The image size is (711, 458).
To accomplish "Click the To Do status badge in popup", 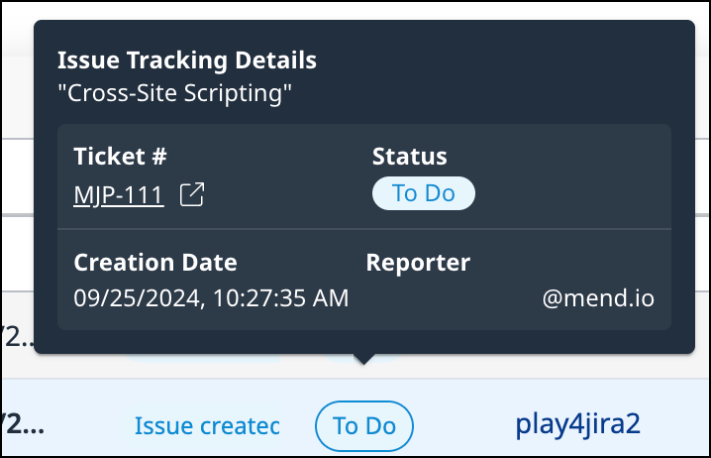I will [x=423, y=193].
